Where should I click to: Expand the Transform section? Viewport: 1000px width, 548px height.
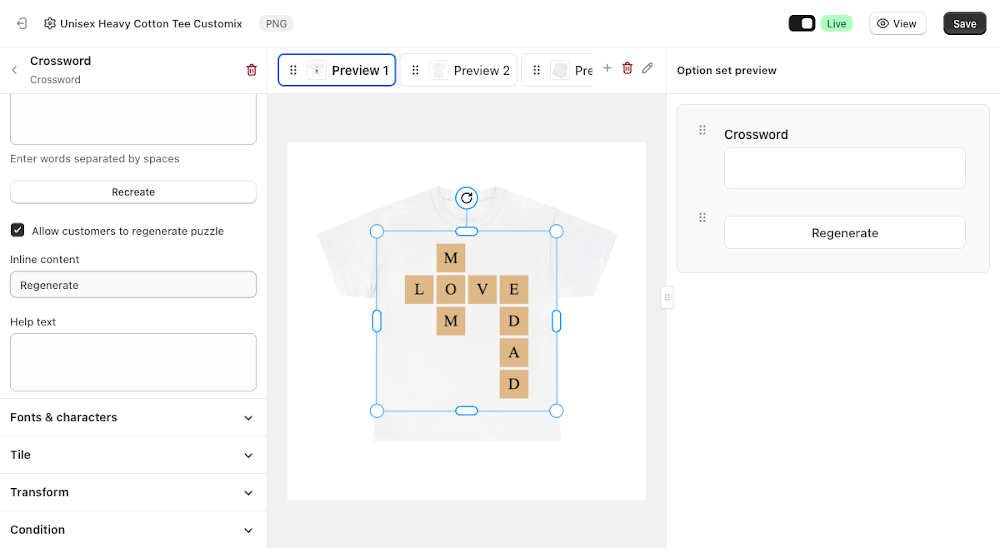tap(133, 492)
